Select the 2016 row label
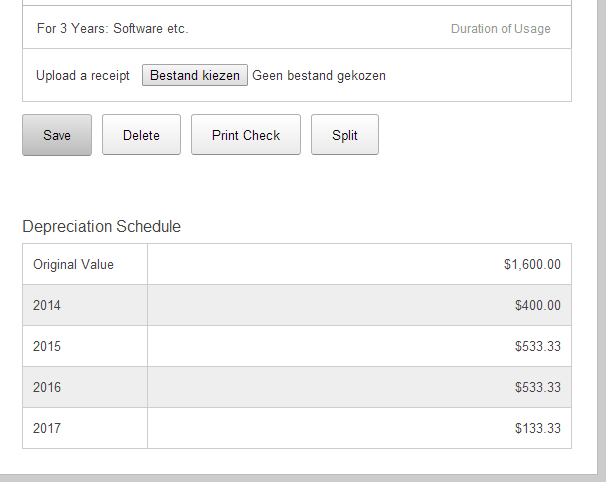The width and height of the screenshot is (606, 482). [x=46, y=387]
